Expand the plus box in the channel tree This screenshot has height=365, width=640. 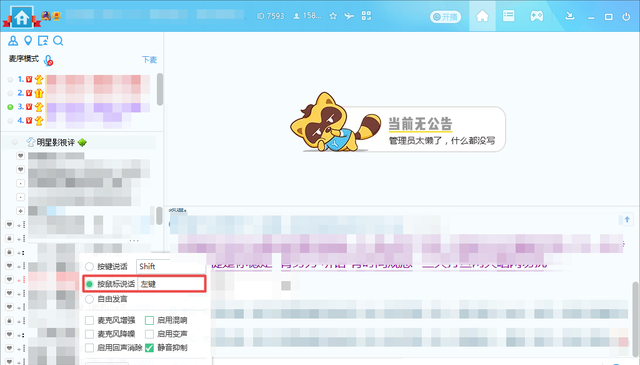[x=20, y=211]
